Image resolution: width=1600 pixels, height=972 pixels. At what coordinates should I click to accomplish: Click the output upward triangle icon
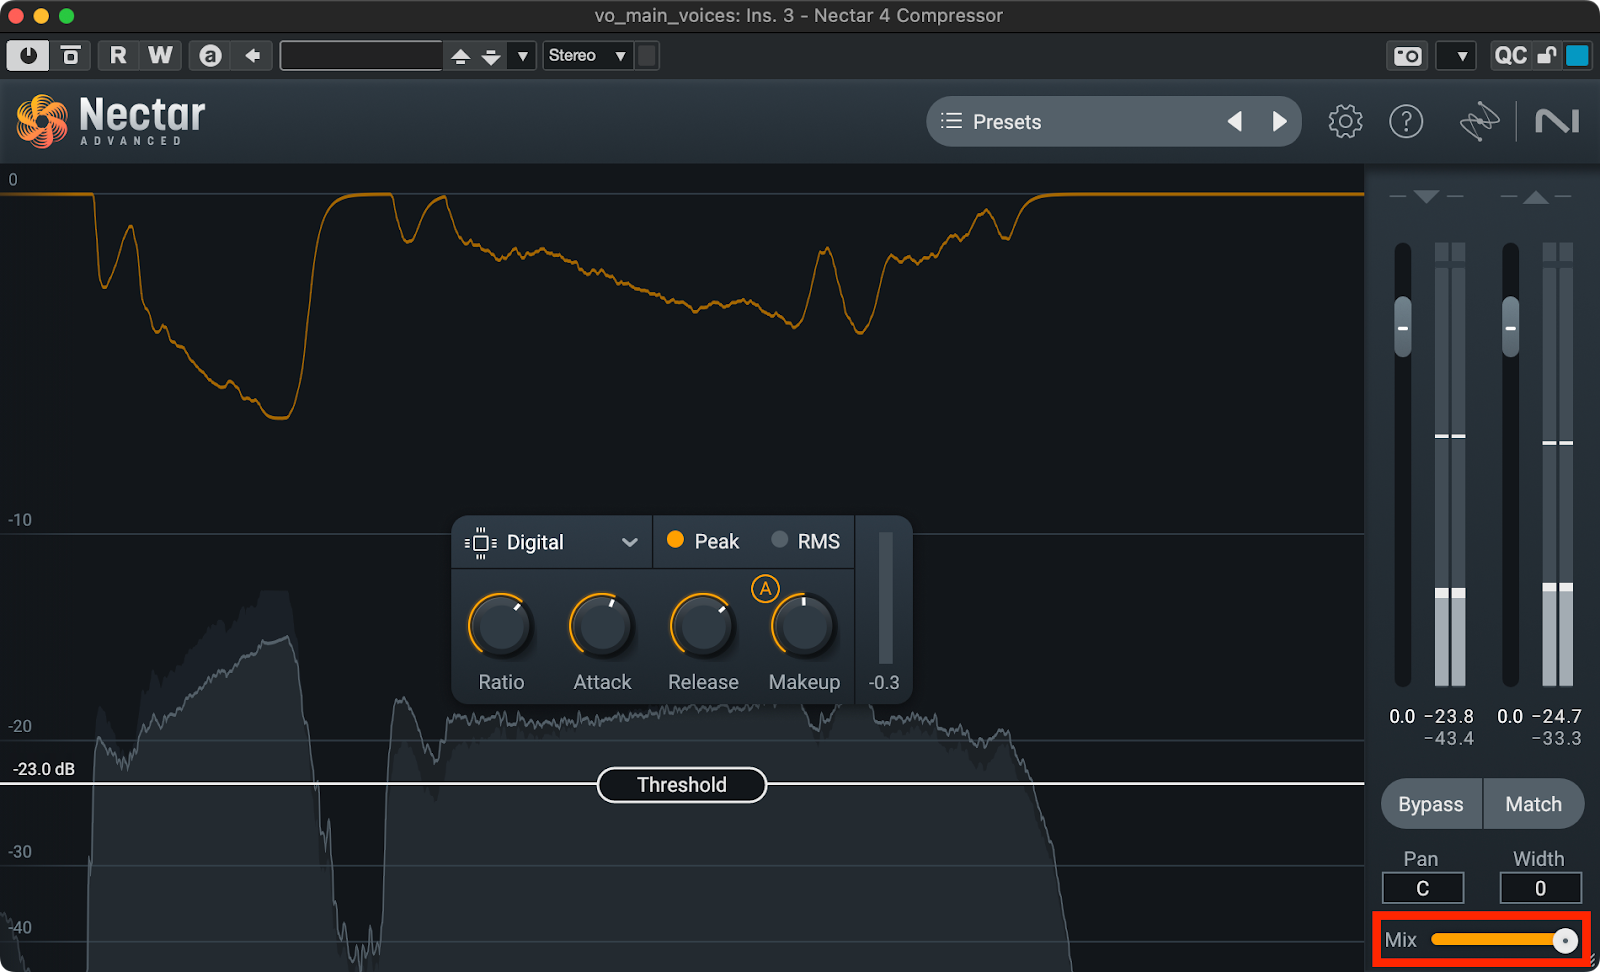pyautogui.click(x=1536, y=197)
